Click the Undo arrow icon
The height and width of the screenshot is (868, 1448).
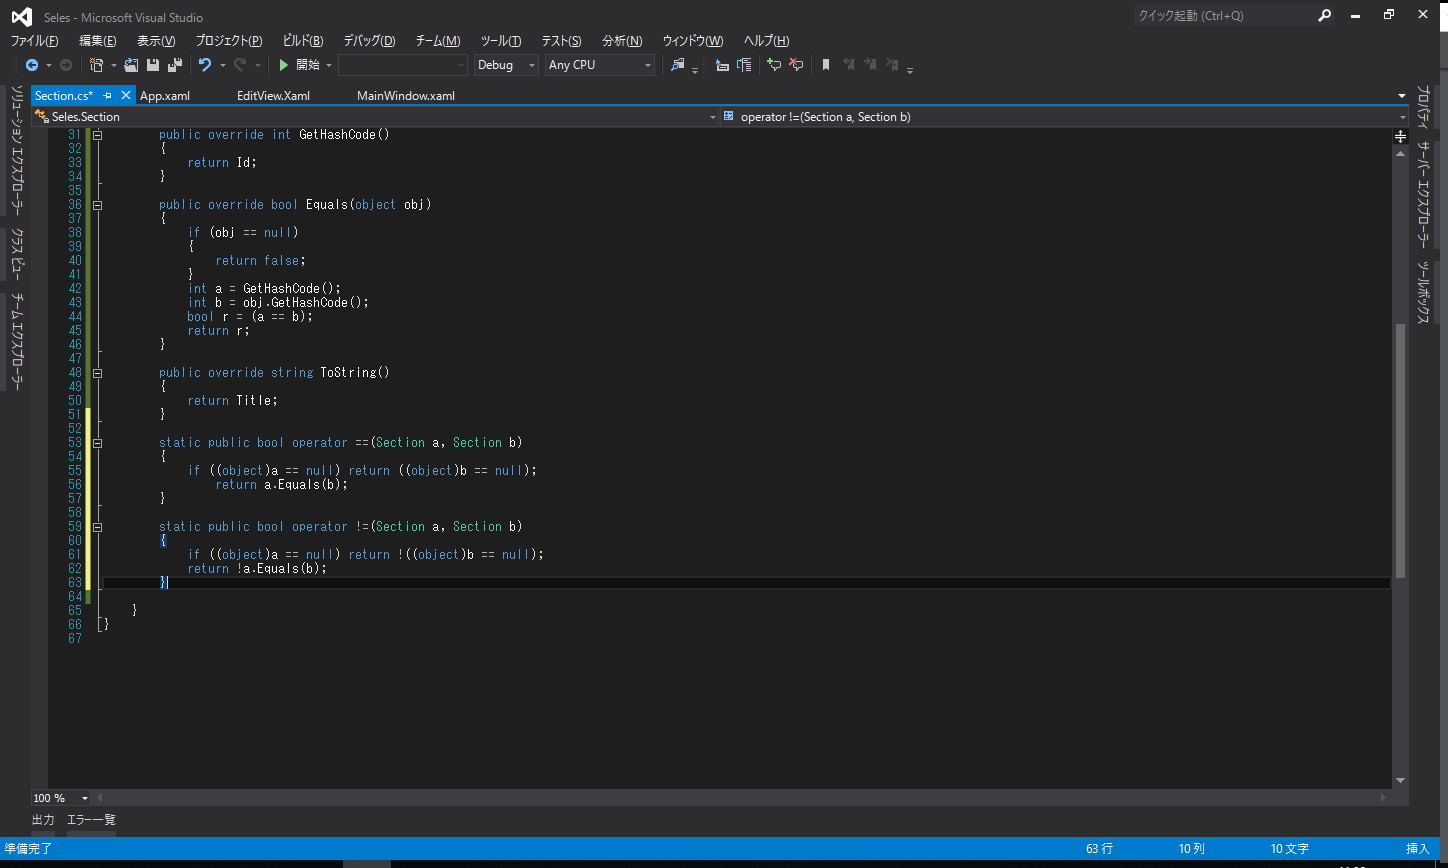pos(205,65)
